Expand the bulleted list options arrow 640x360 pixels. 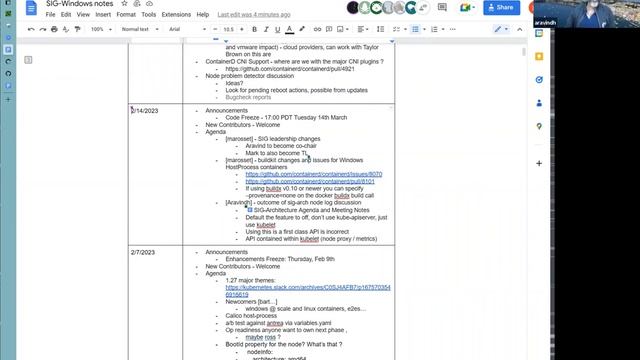(424, 29)
